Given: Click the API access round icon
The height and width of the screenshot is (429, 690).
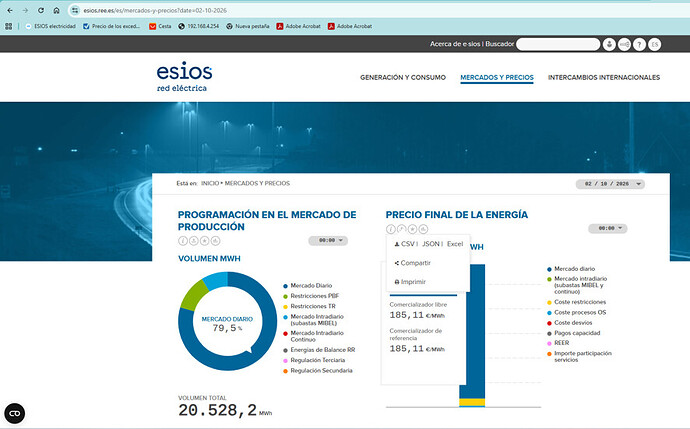Looking at the screenshot, I should tap(624, 44).
